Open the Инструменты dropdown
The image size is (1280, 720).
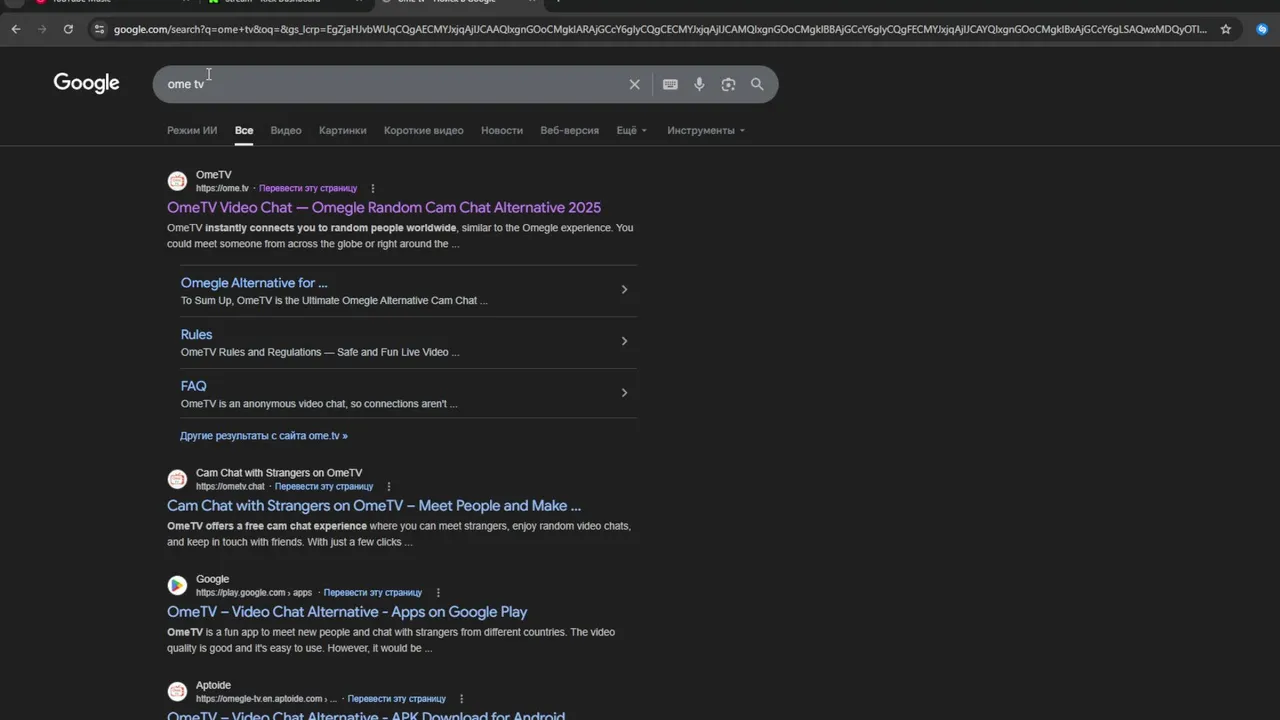[706, 130]
